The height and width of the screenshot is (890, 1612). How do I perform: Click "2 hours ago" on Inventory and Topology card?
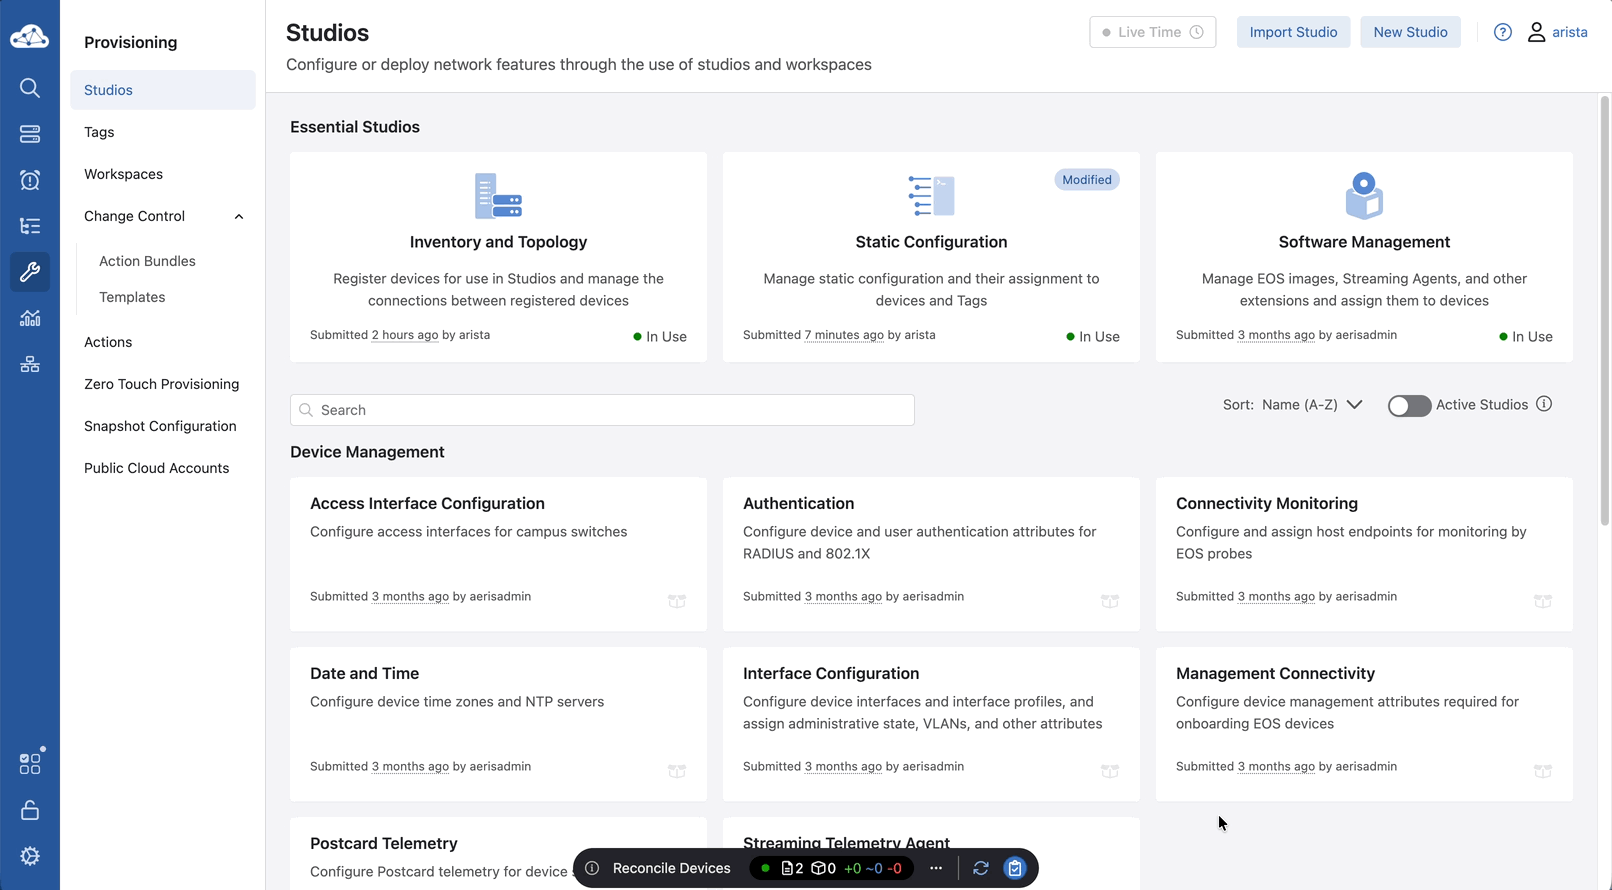coord(405,335)
